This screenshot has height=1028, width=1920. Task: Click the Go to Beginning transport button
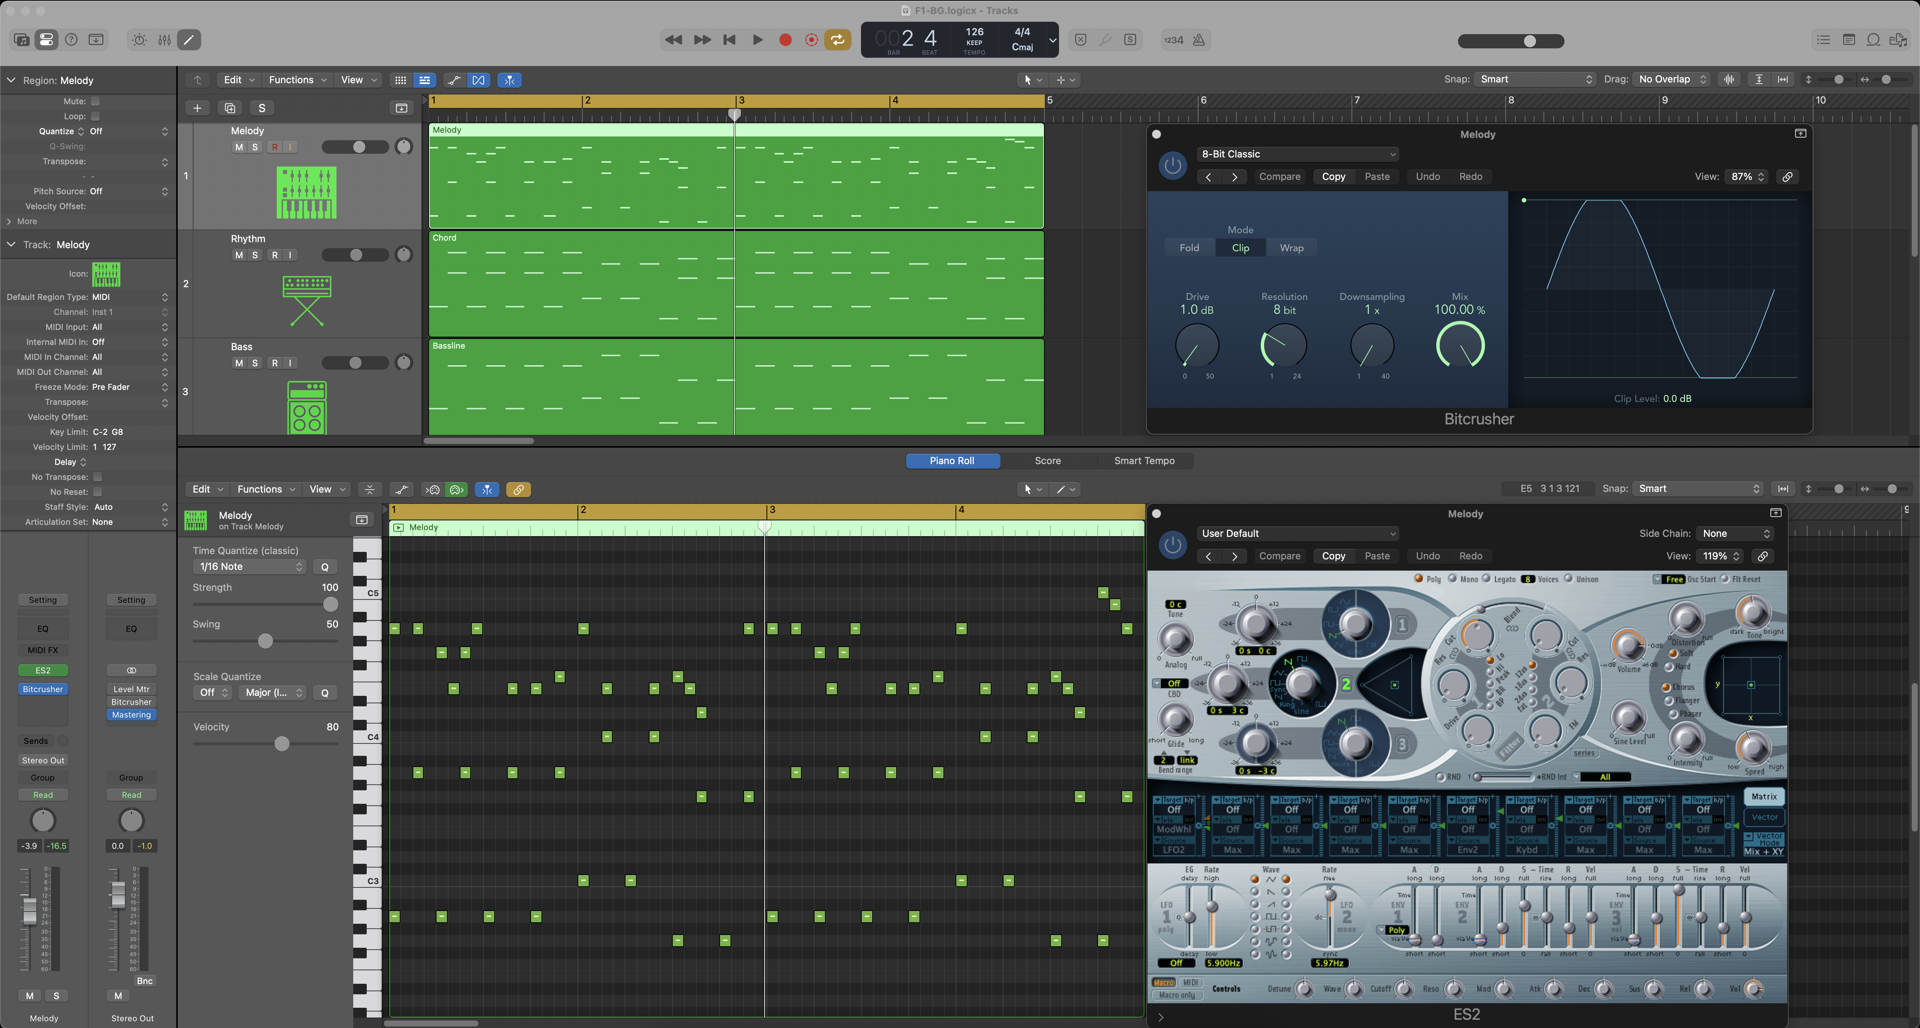tap(730, 40)
